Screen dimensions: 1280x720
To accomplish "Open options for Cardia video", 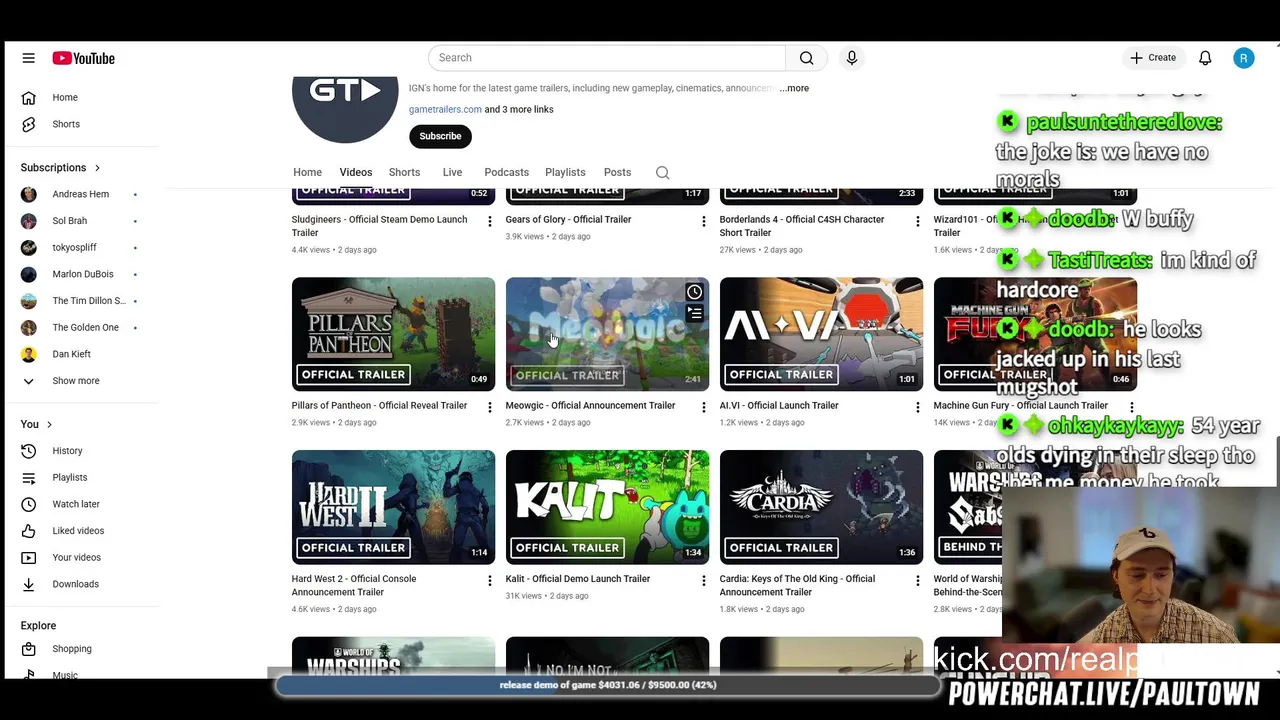I will pyautogui.click(x=917, y=580).
